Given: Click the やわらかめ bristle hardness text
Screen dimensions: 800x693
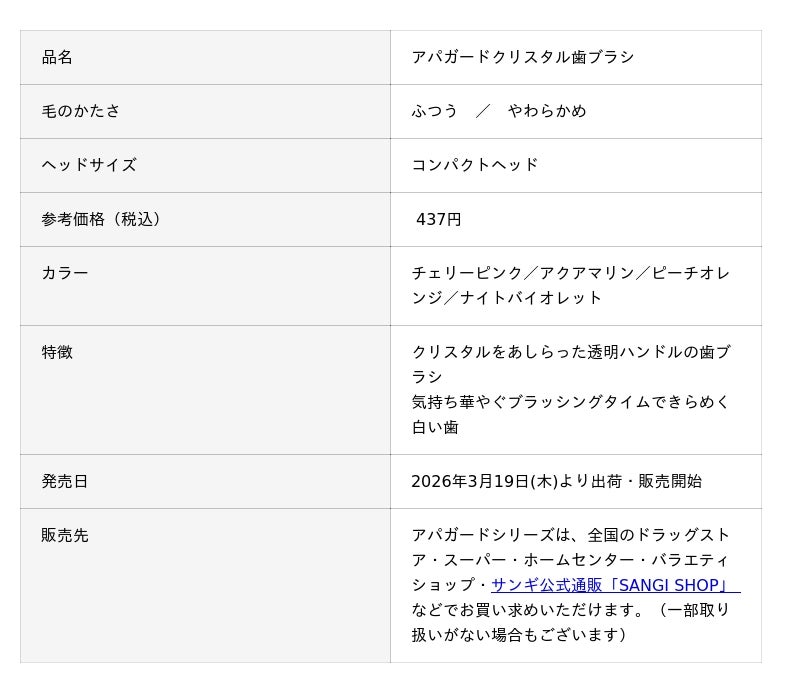Looking at the screenshot, I should 547,111.
